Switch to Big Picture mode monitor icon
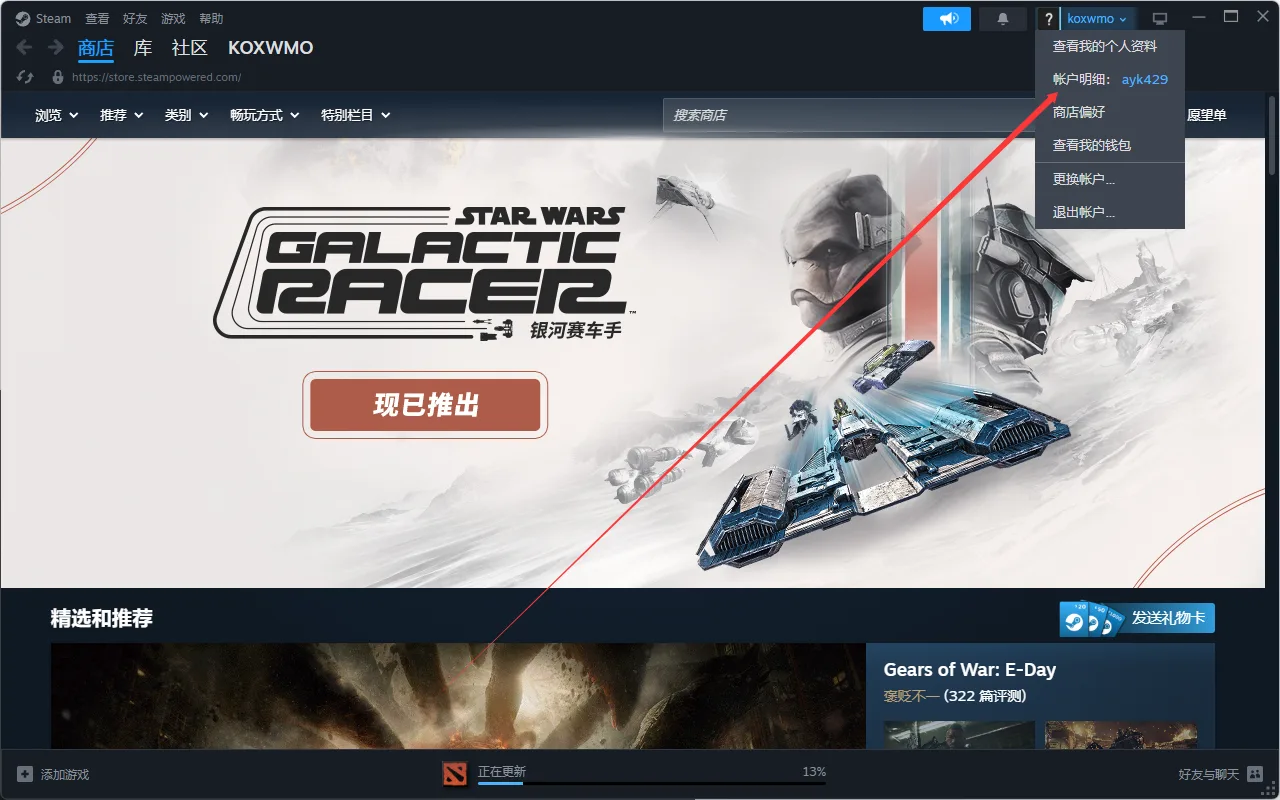Screen dimensions: 1280x800 (1160, 19)
